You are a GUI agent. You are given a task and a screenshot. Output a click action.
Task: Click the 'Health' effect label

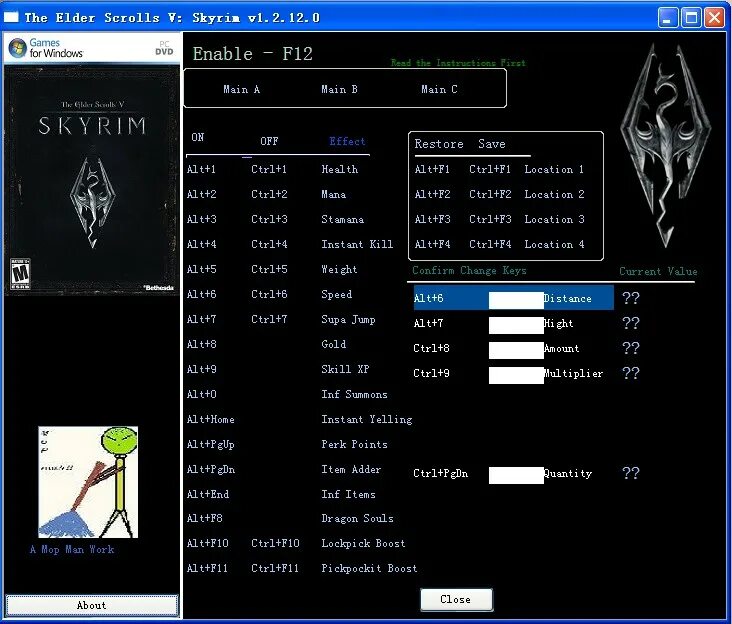click(x=340, y=169)
